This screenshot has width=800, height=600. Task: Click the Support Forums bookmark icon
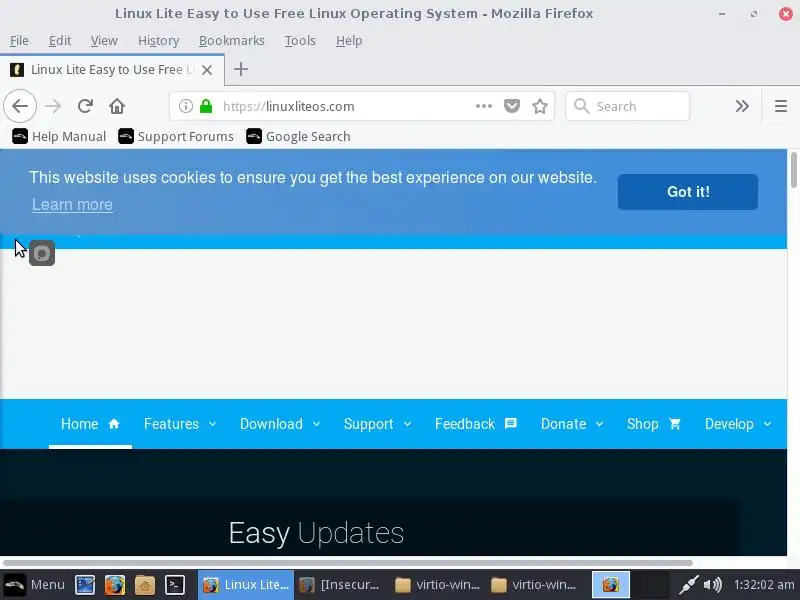126,136
